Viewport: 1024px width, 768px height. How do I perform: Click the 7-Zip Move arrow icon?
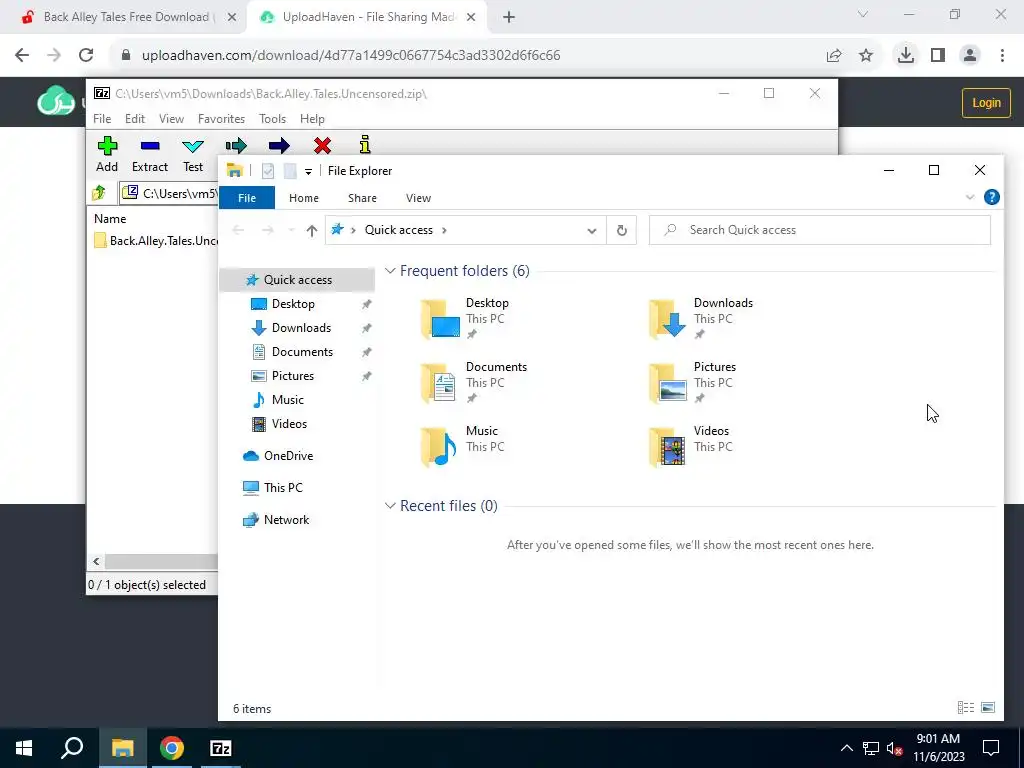tap(279, 146)
